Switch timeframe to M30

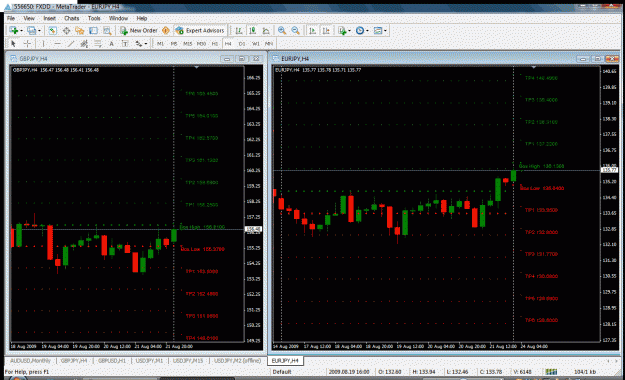point(201,43)
